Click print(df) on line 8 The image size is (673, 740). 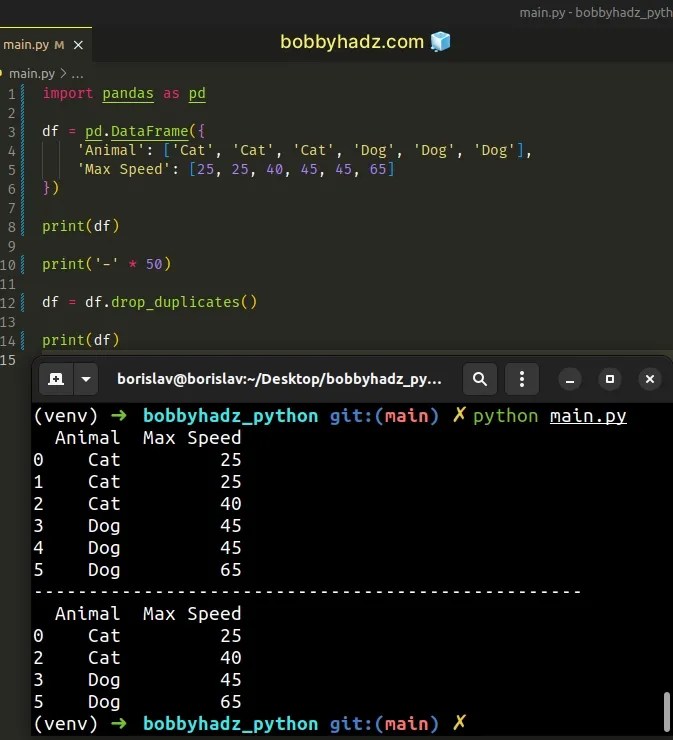[x=81, y=226]
